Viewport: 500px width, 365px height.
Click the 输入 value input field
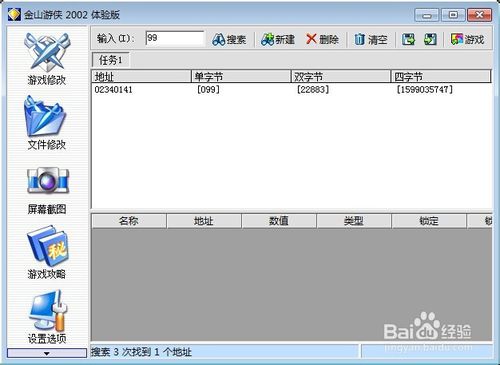point(175,38)
